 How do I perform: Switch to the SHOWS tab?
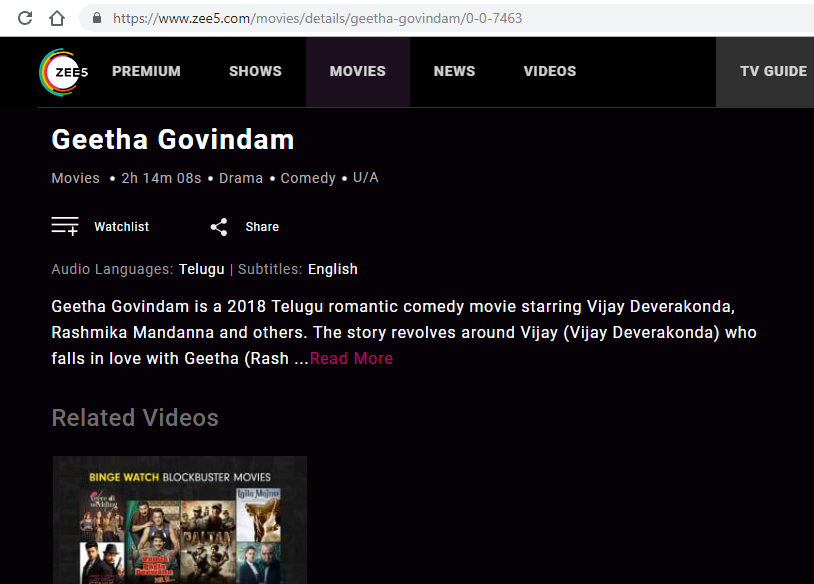(x=255, y=71)
